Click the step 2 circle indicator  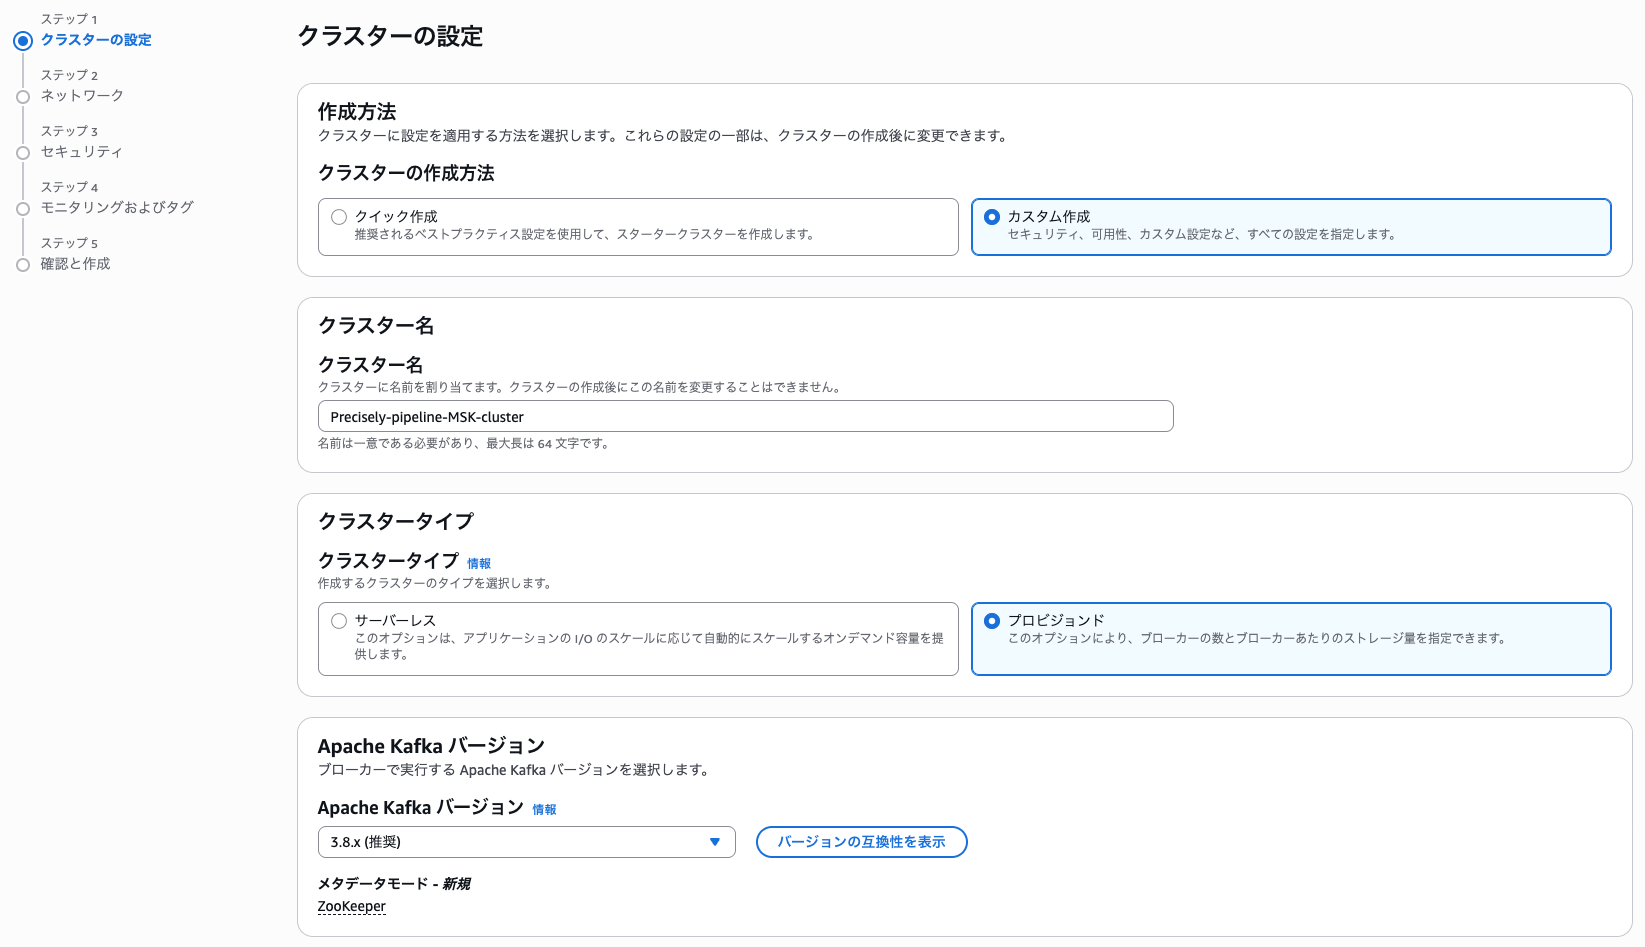(x=23, y=97)
